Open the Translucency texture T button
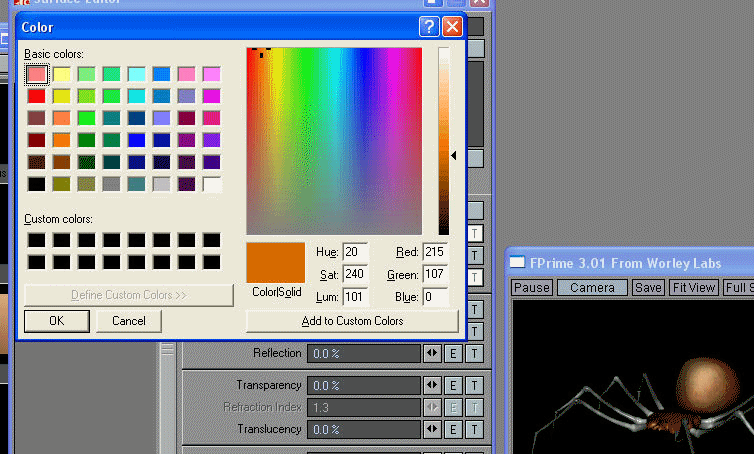 click(475, 429)
